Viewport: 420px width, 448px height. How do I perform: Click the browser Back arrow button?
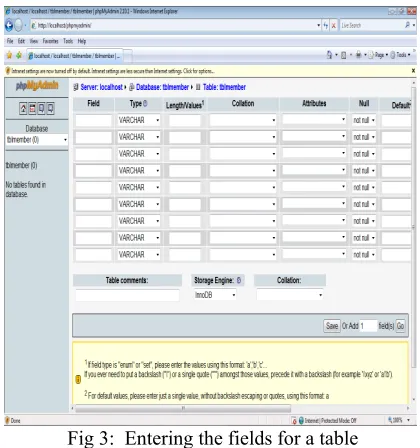[9, 25]
